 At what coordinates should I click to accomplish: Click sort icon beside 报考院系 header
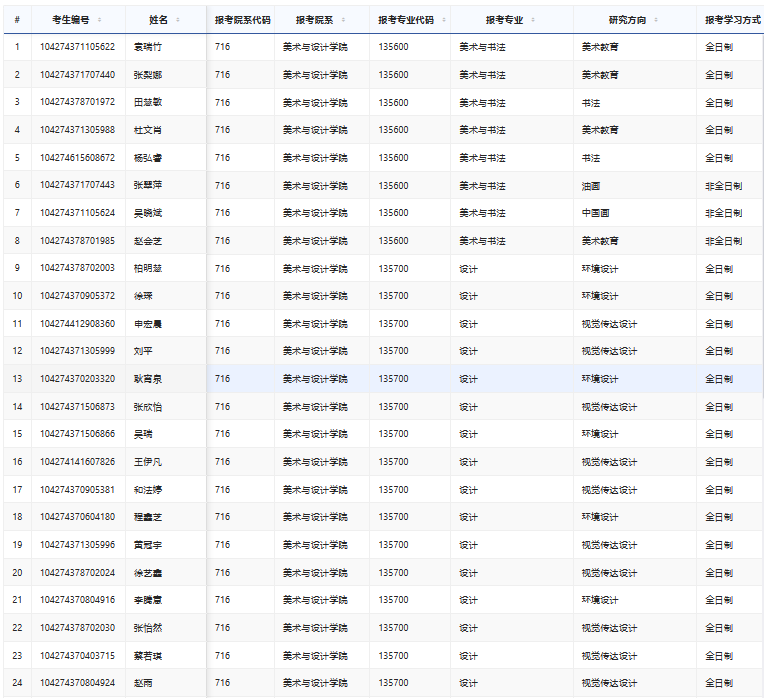click(x=345, y=20)
